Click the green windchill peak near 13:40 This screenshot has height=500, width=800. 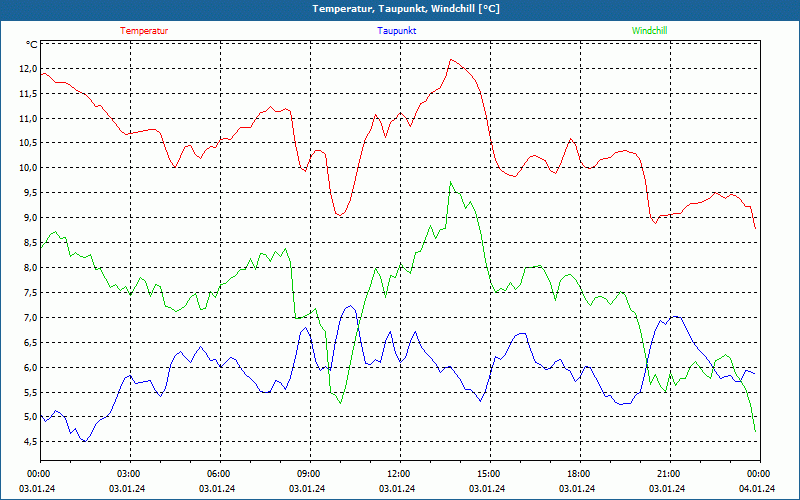click(x=450, y=182)
